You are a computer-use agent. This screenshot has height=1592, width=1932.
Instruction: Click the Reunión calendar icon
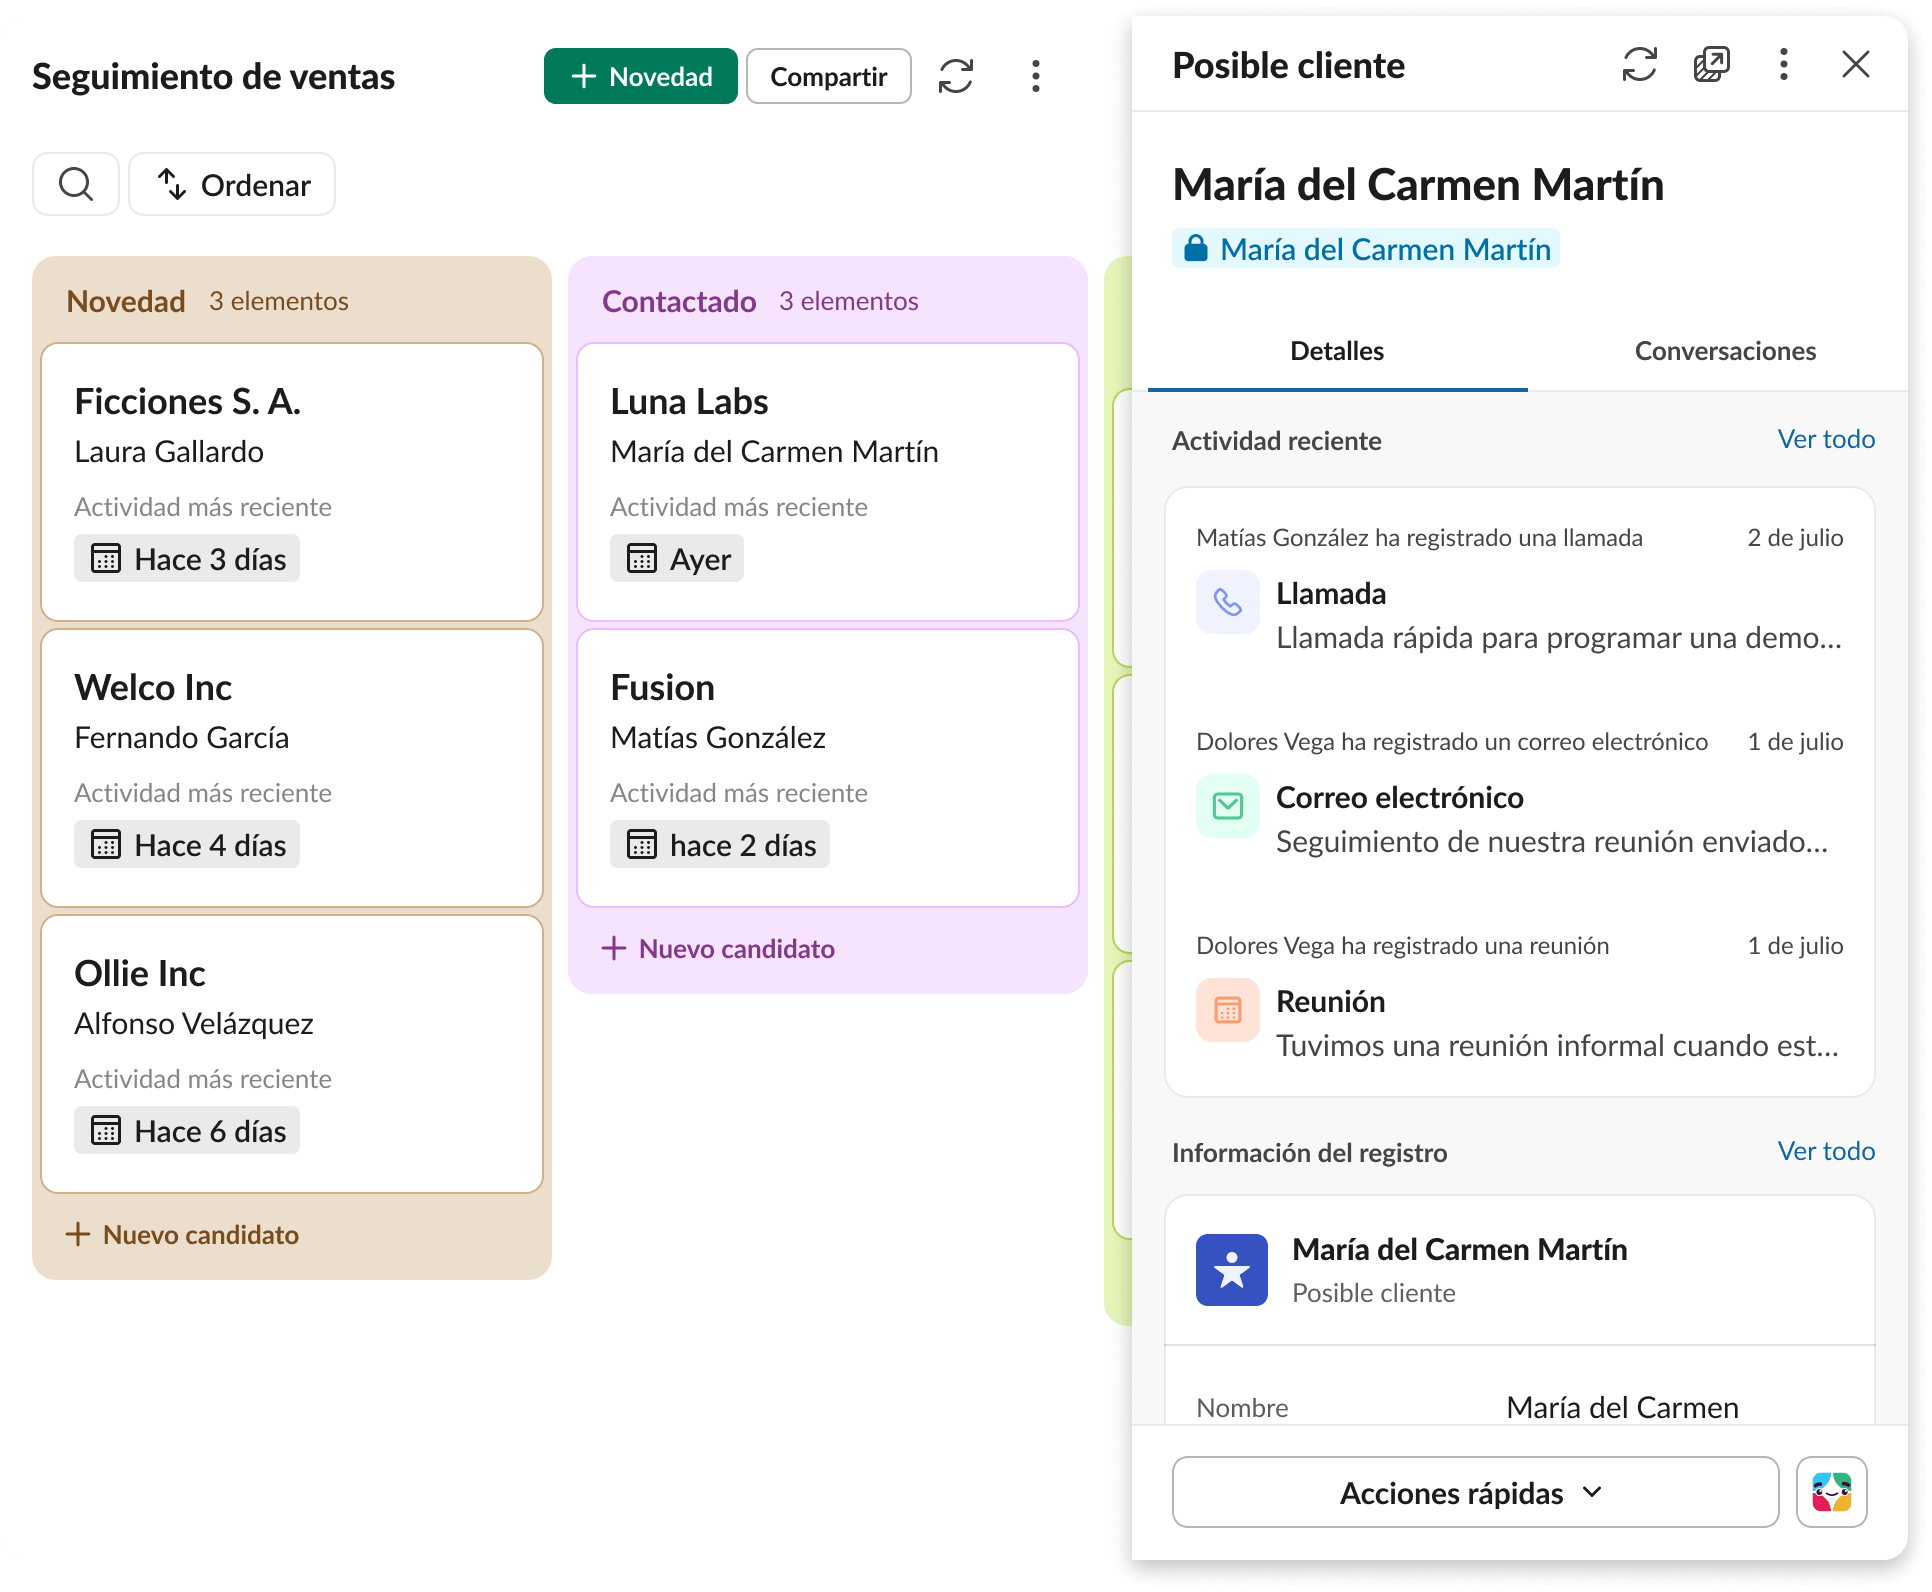(1228, 1010)
